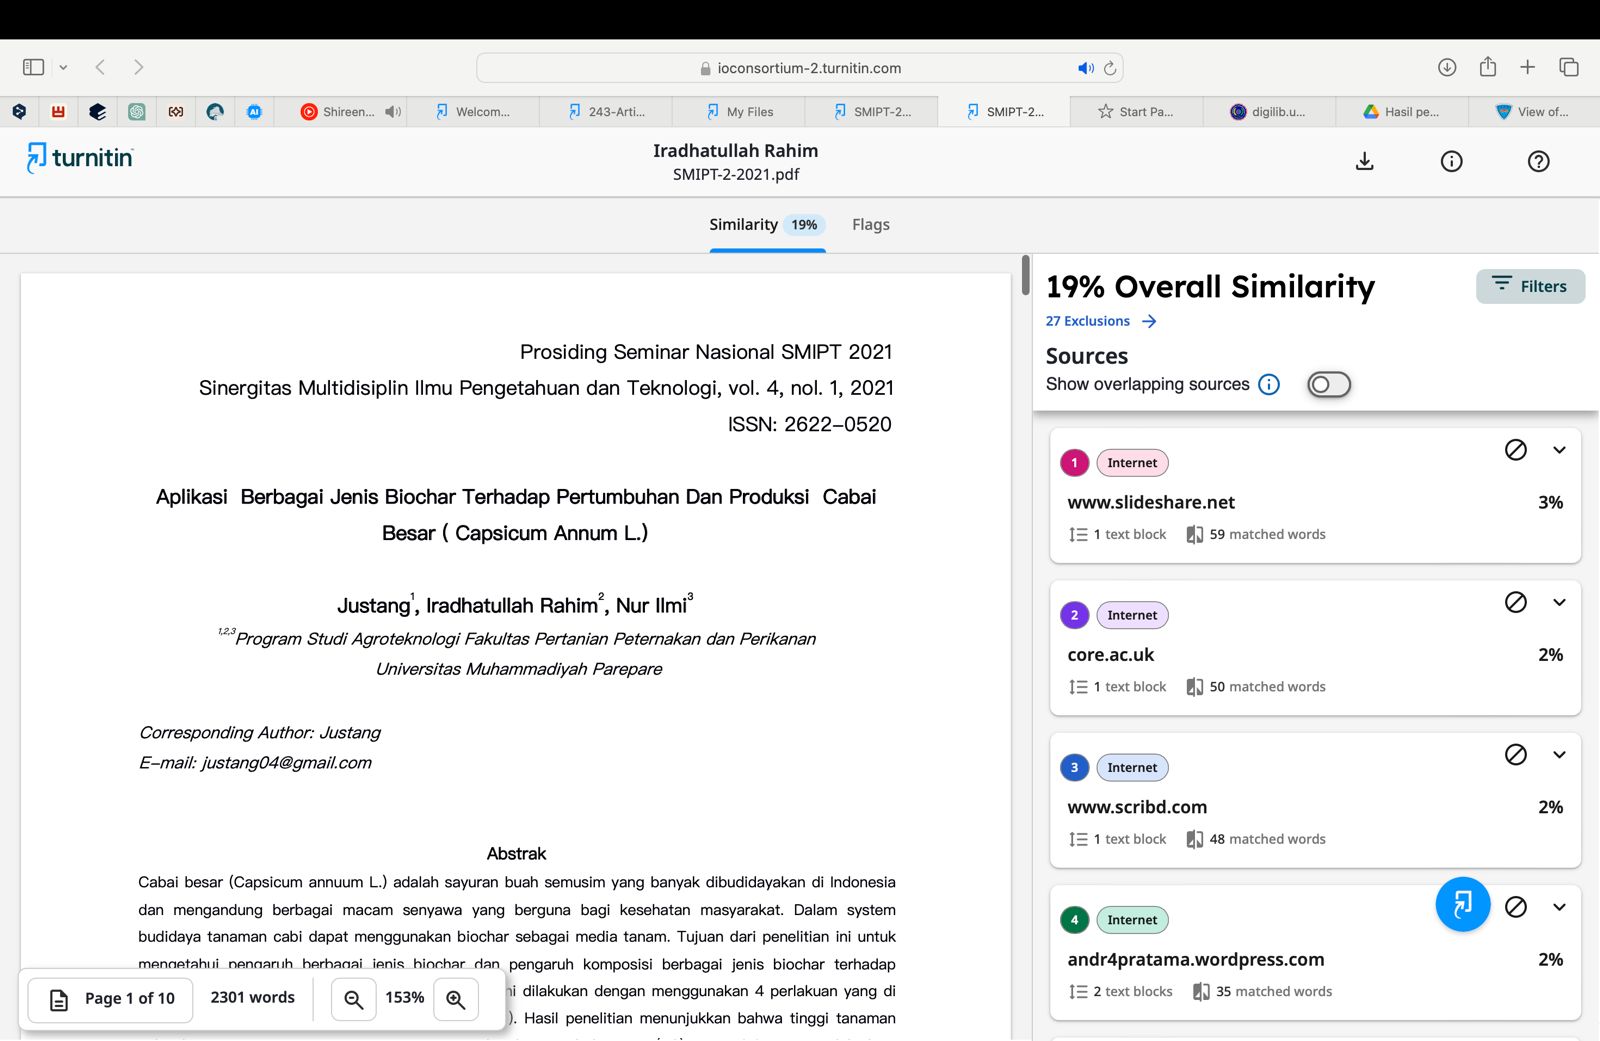Click the address bar URL field
Image resolution: width=1600 pixels, height=1041 pixels.
coord(800,68)
